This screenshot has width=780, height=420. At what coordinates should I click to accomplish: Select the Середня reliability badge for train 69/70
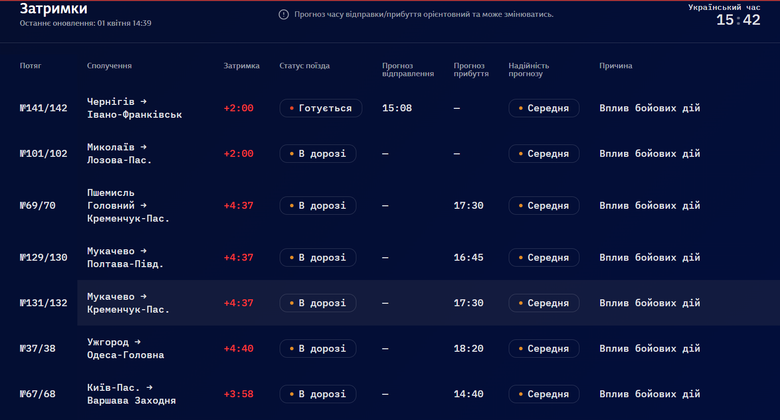(x=543, y=206)
